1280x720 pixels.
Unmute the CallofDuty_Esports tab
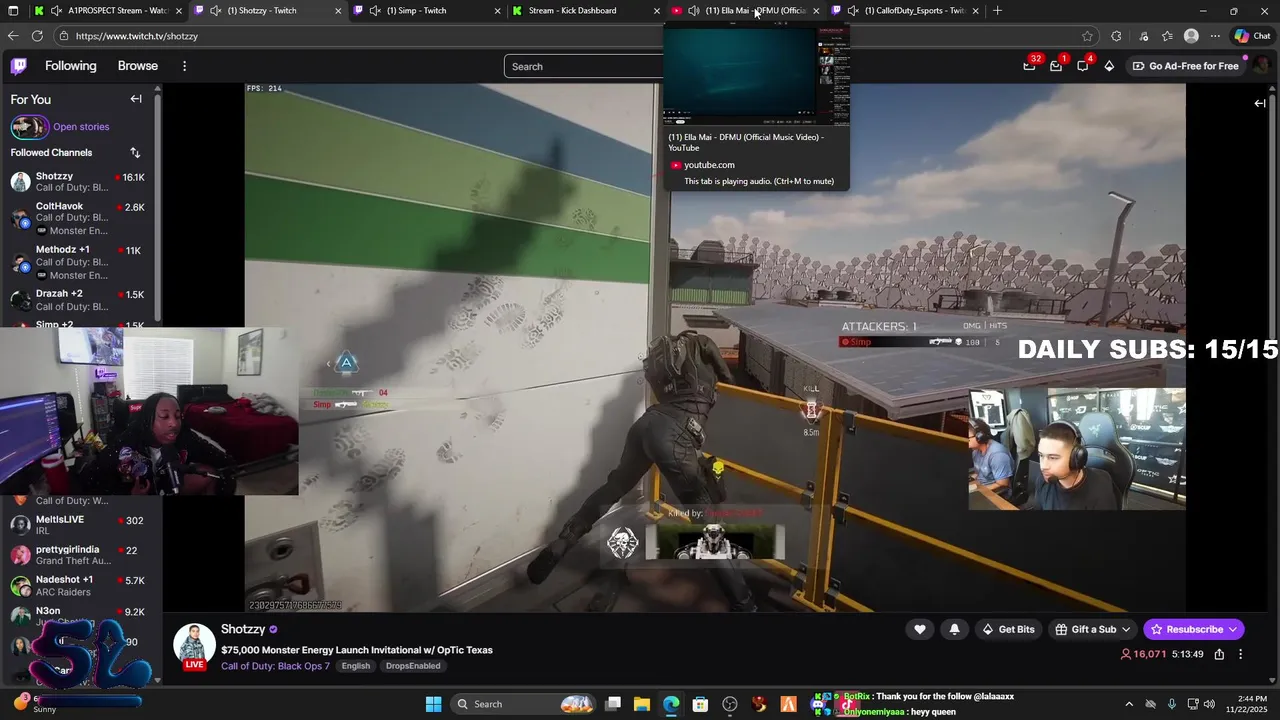tap(853, 11)
